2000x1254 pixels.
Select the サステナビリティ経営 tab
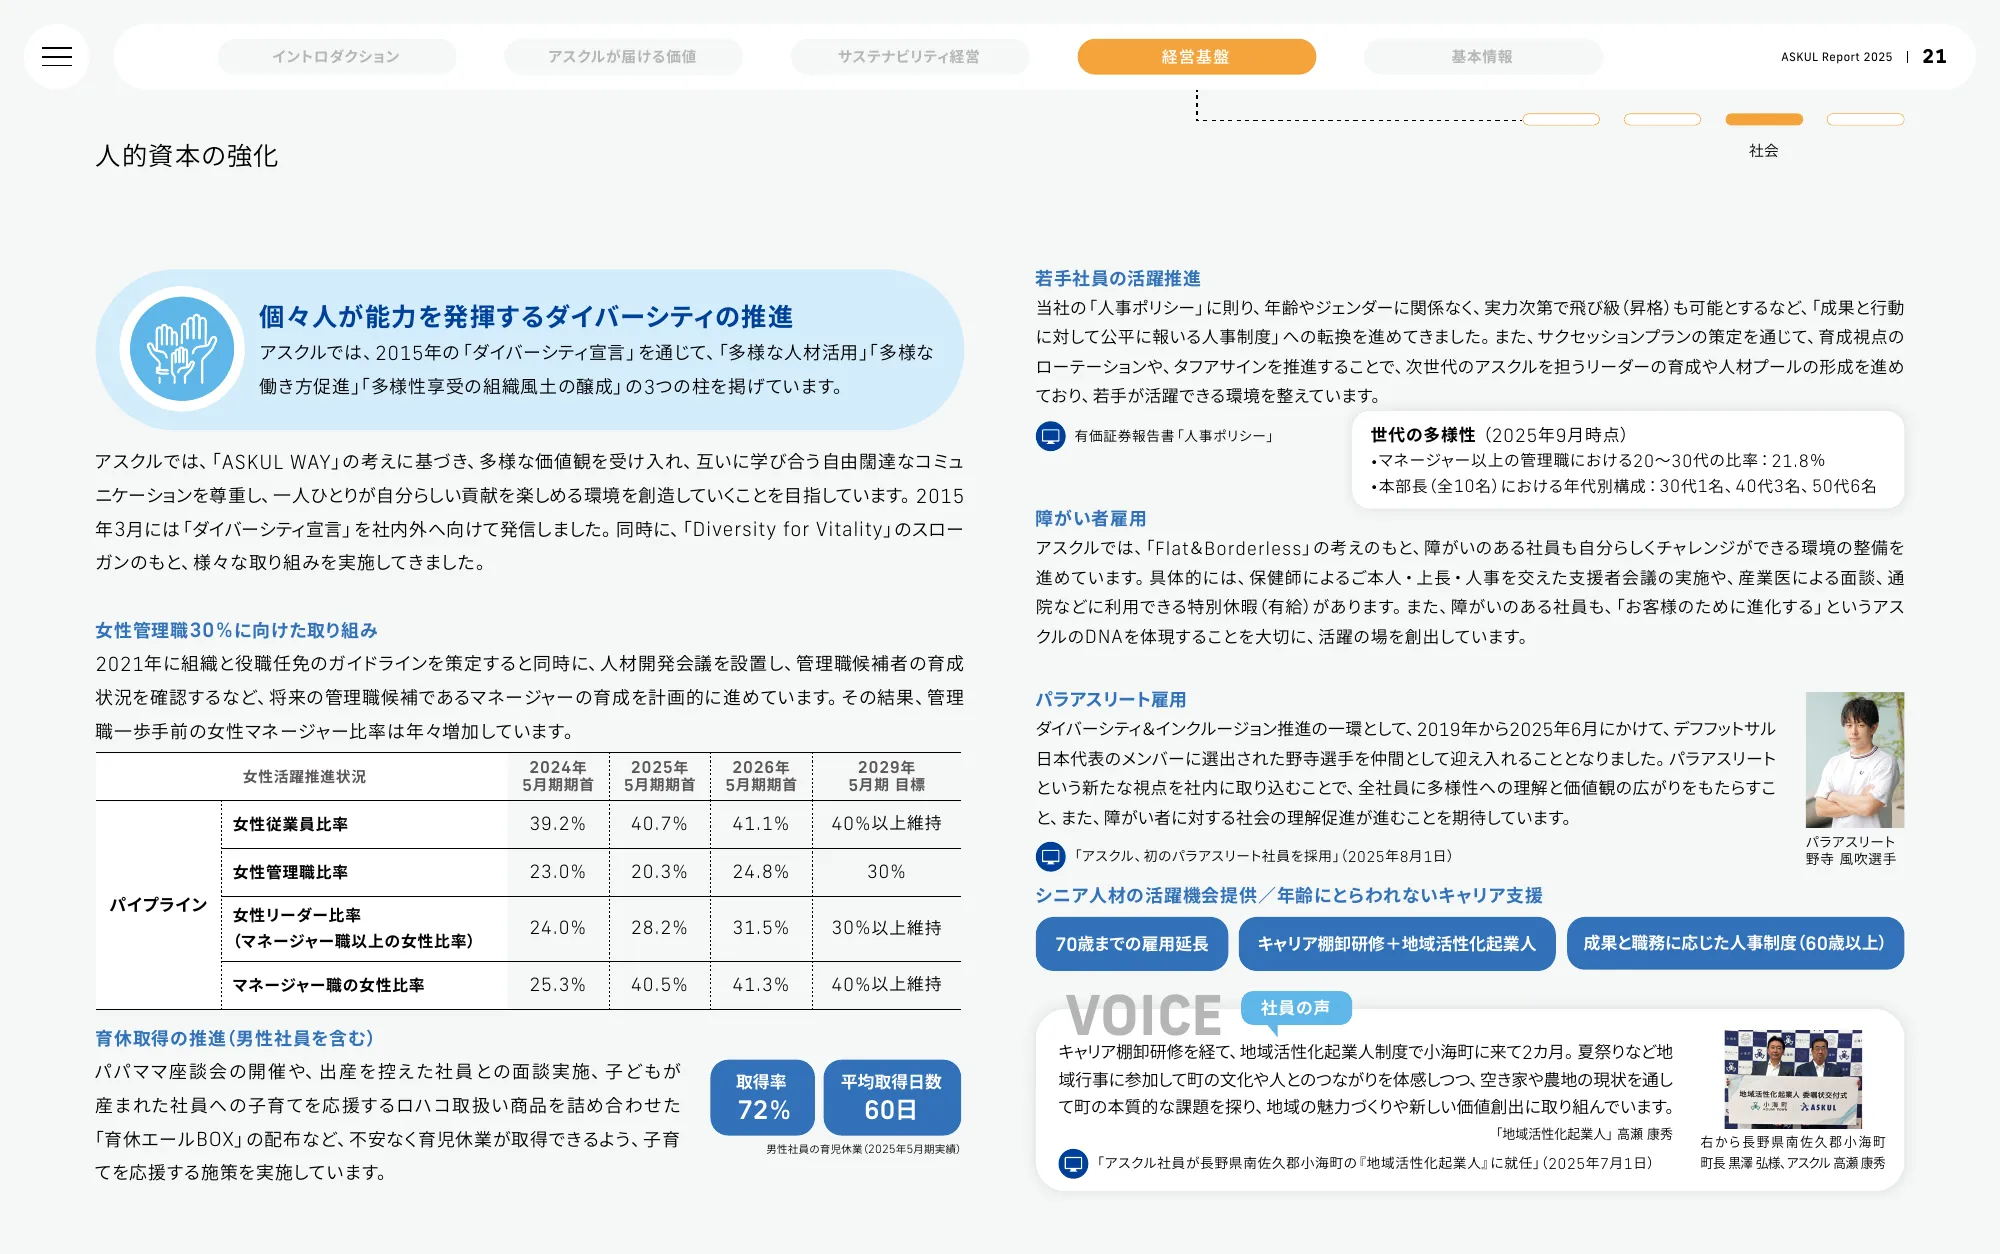click(x=909, y=57)
